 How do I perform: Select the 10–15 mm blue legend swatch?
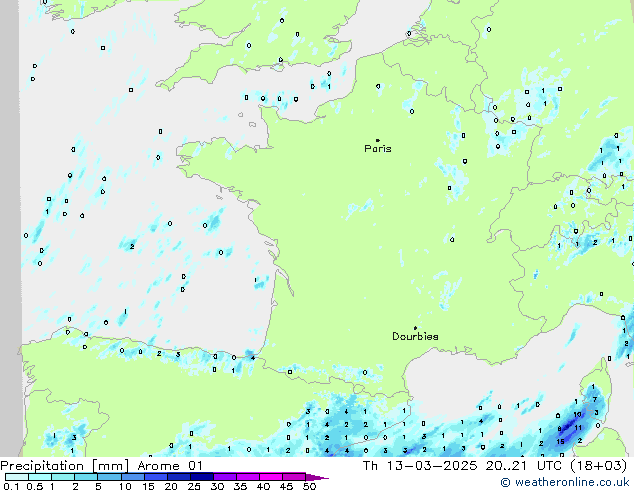(x=133, y=477)
